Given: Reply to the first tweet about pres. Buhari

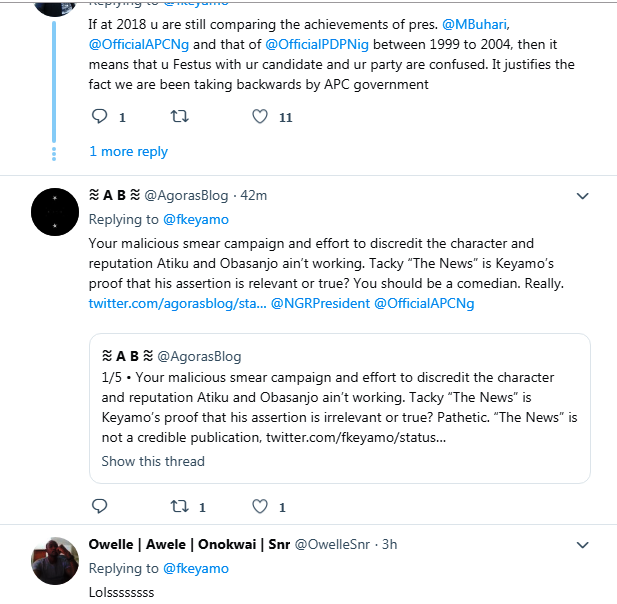Looking at the screenshot, I should [x=99, y=117].
